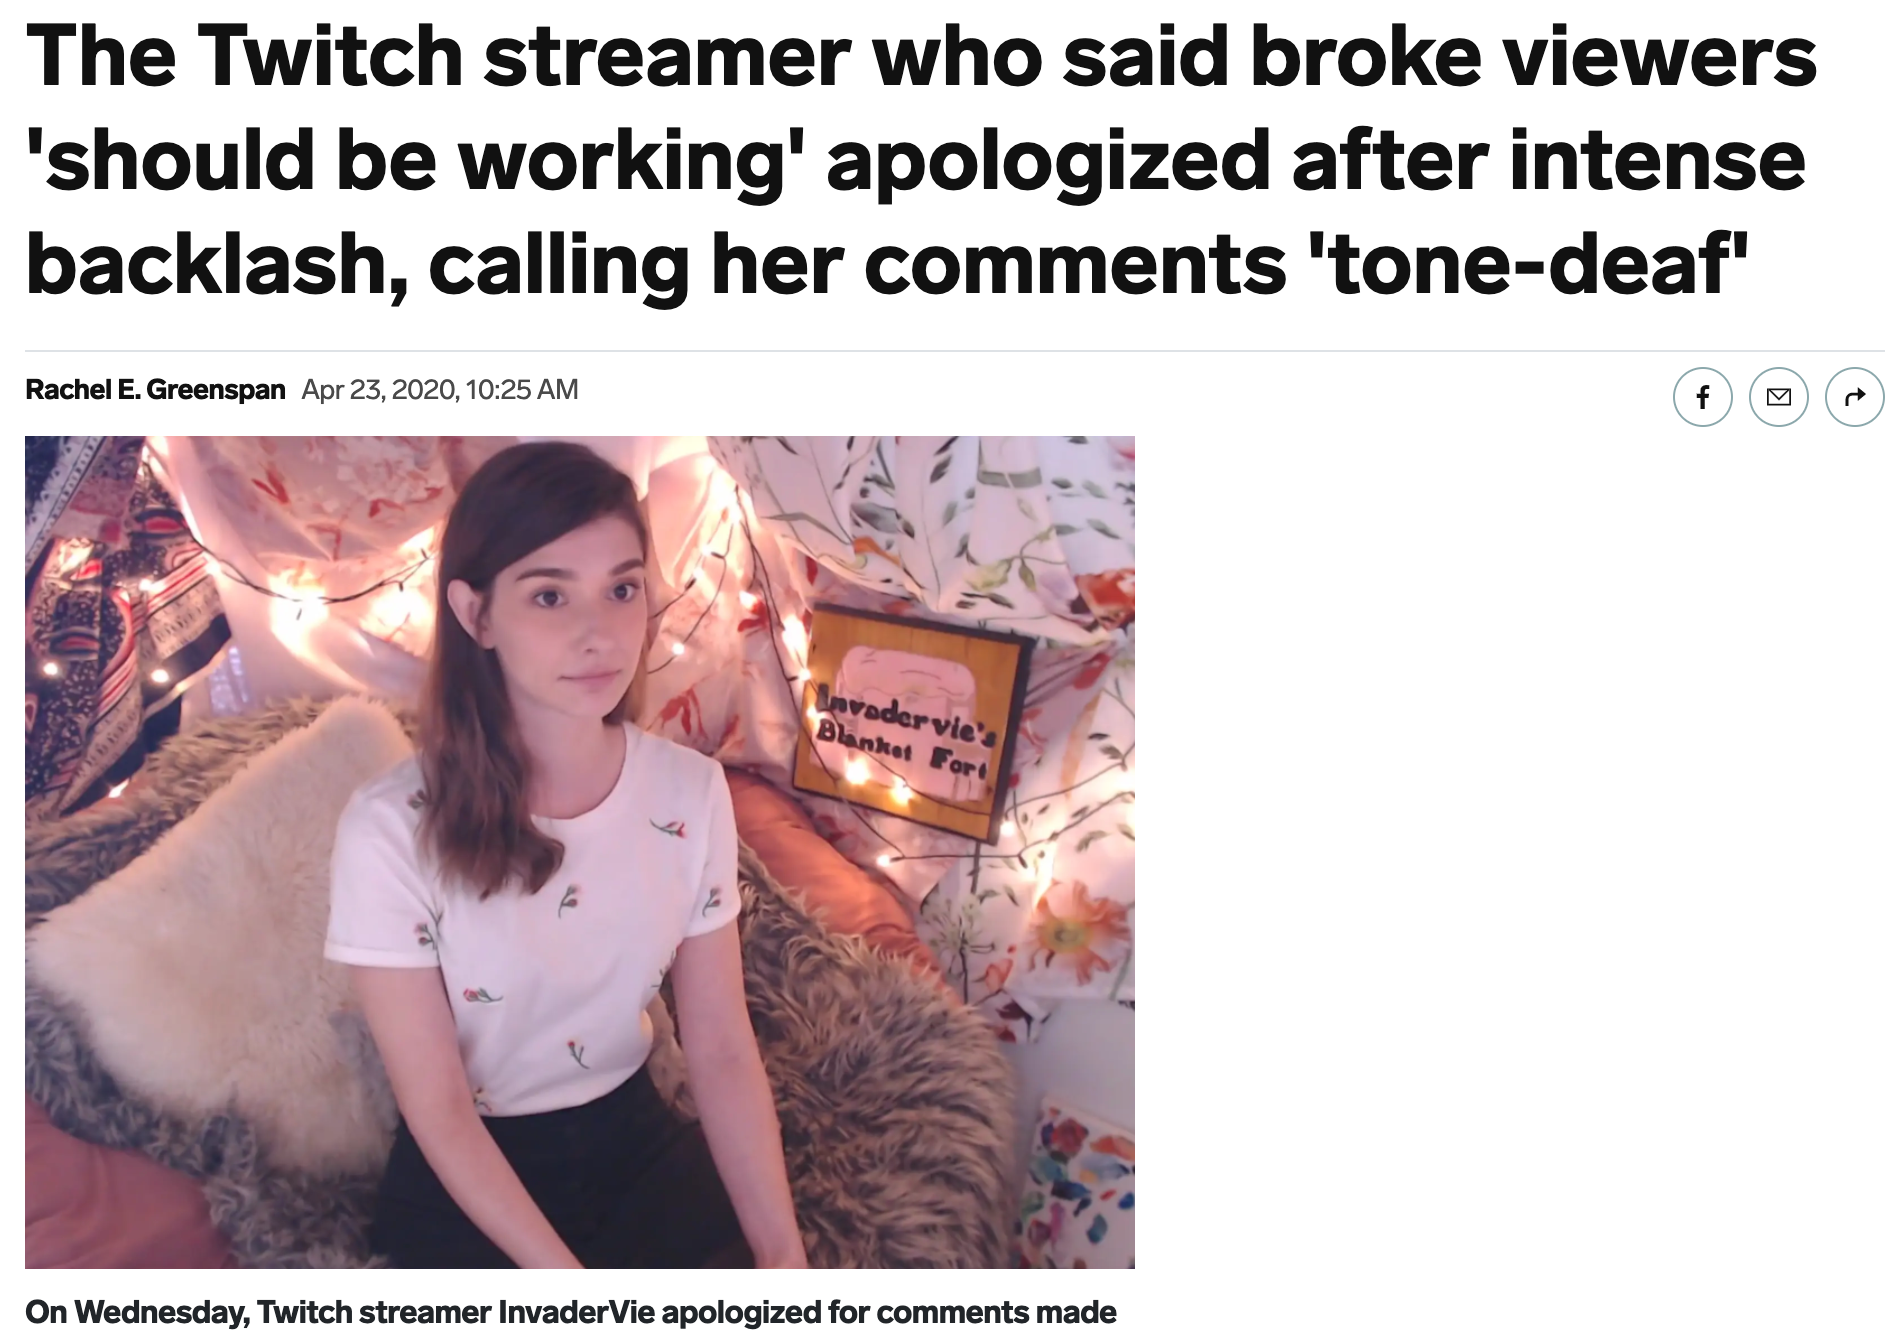The image size is (1885, 1332).
Task: Click the email envelope share icon
Action: pos(1778,397)
